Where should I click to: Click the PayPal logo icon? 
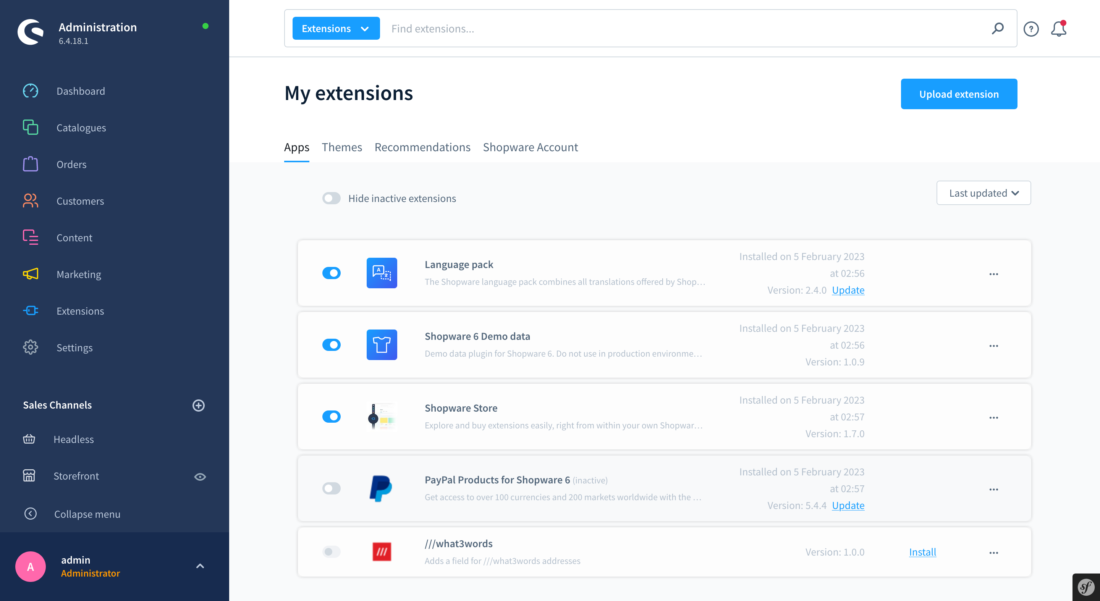[x=382, y=488]
